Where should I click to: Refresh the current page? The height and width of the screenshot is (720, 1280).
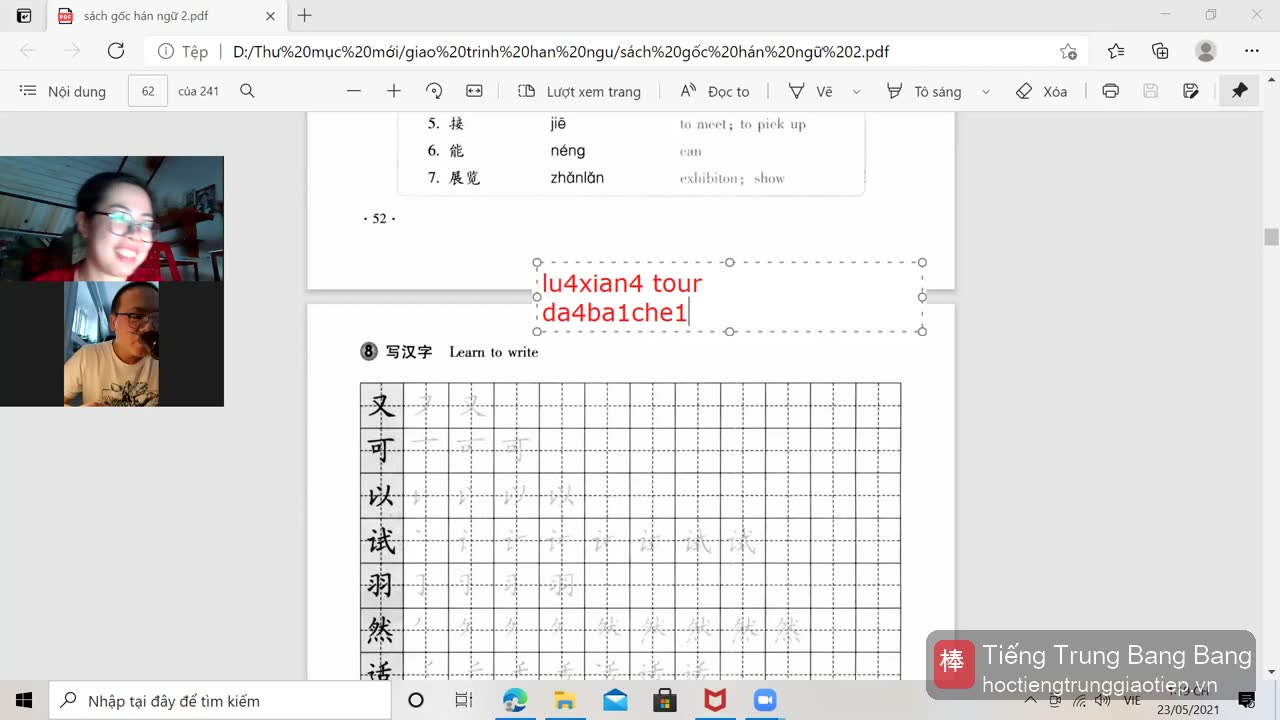point(116,51)
